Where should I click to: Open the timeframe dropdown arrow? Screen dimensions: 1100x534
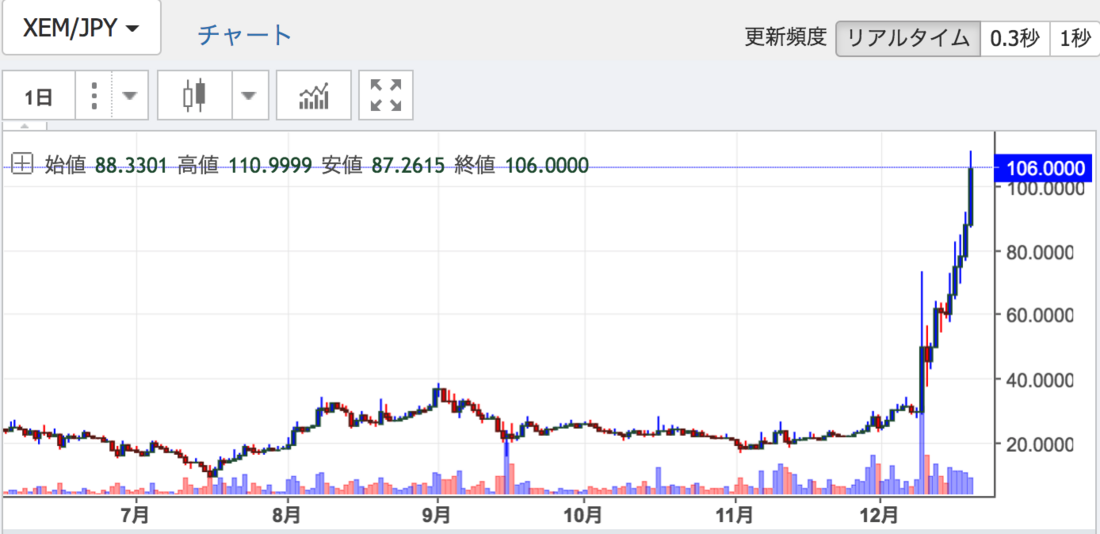tap(130, 95)
